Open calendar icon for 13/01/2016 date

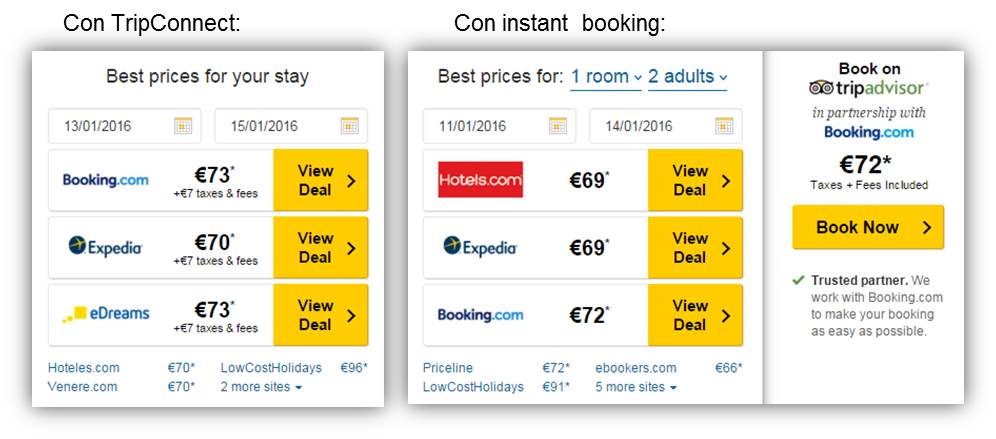[x=183, y=126]
